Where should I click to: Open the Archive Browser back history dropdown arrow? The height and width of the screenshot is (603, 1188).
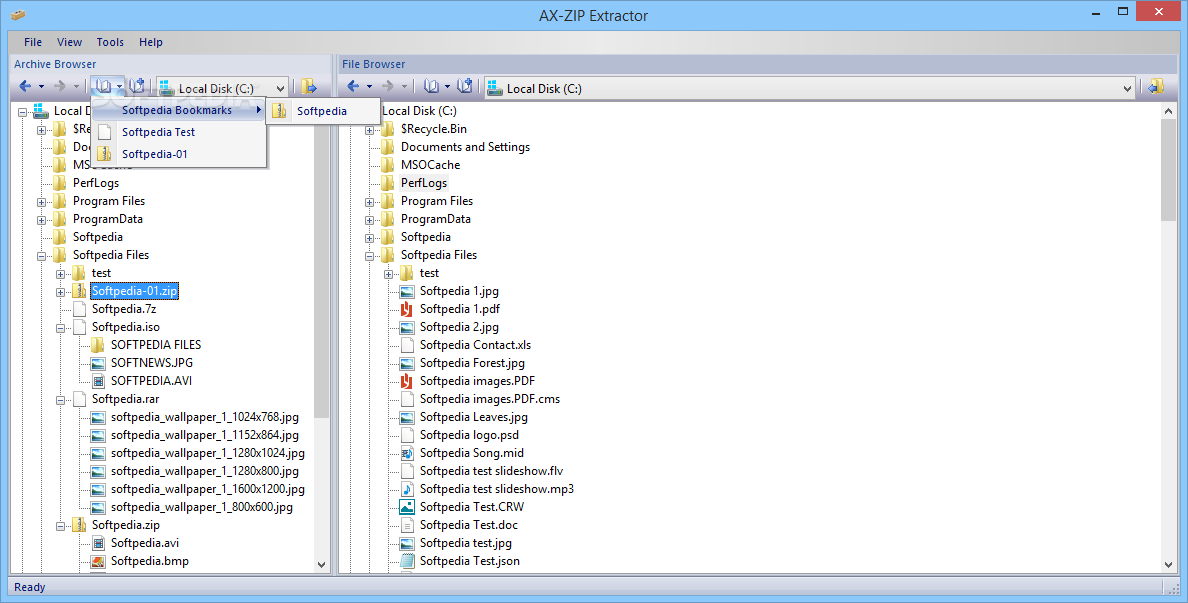pos(41,87)
